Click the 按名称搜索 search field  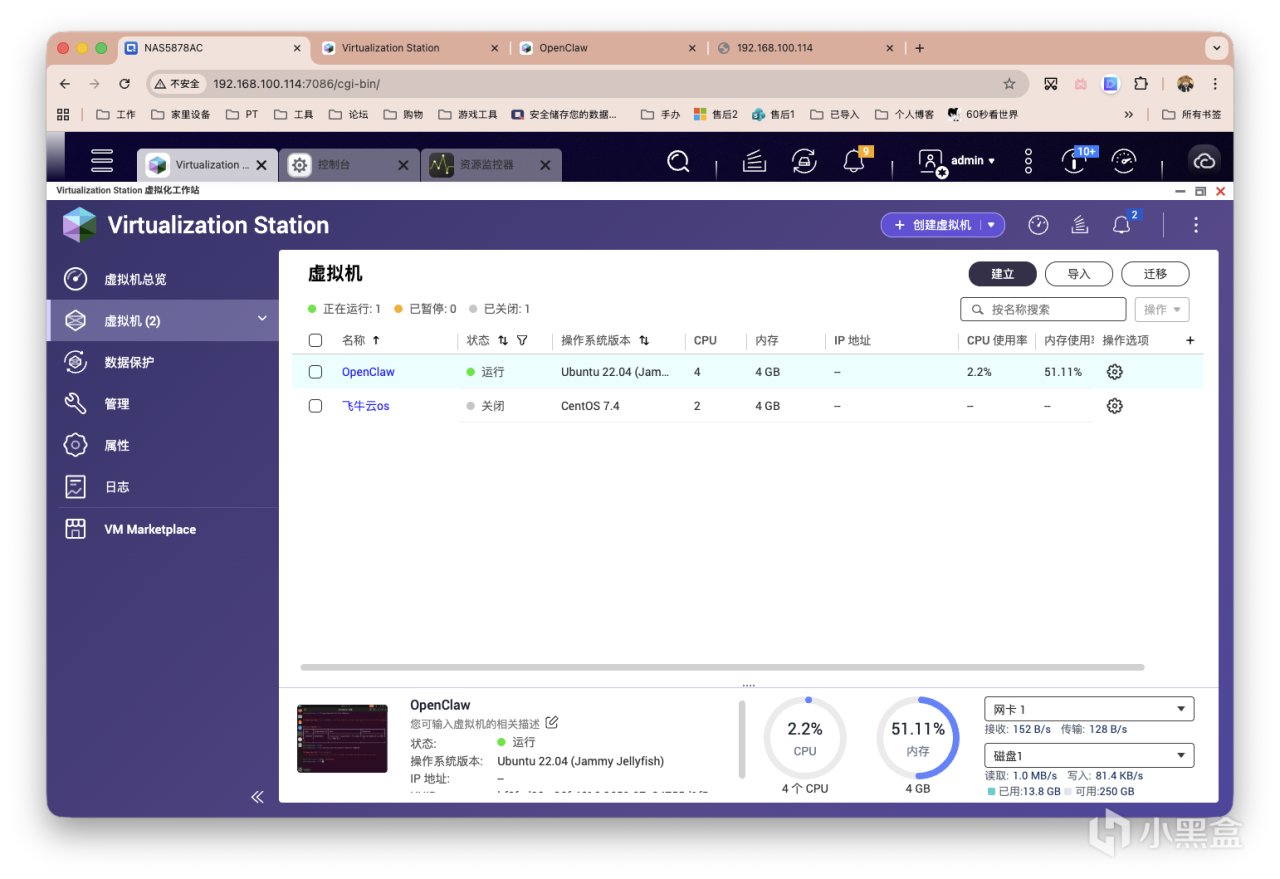click(1043, 309)
